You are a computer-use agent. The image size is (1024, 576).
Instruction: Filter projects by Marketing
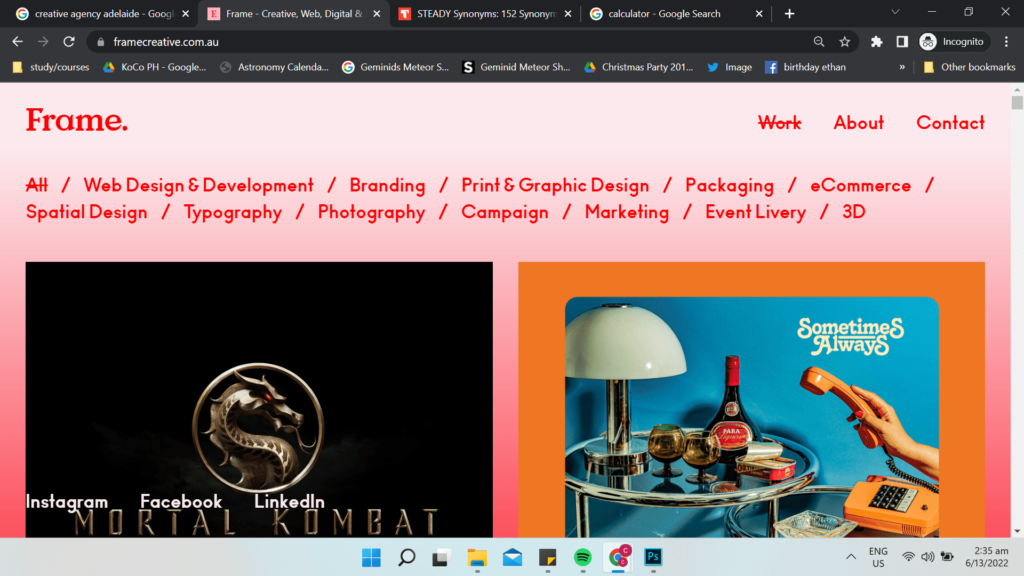627,212
